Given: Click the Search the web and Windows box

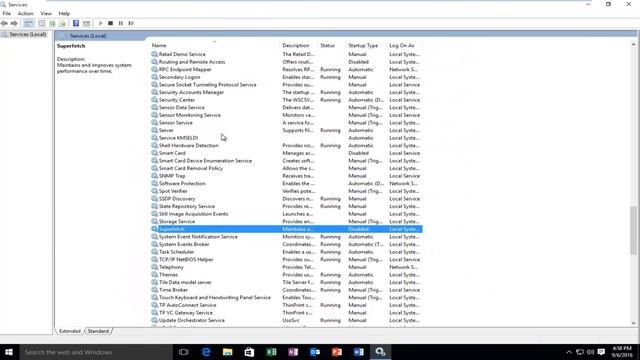Looking at the screenshot, I should click(96, 352).
